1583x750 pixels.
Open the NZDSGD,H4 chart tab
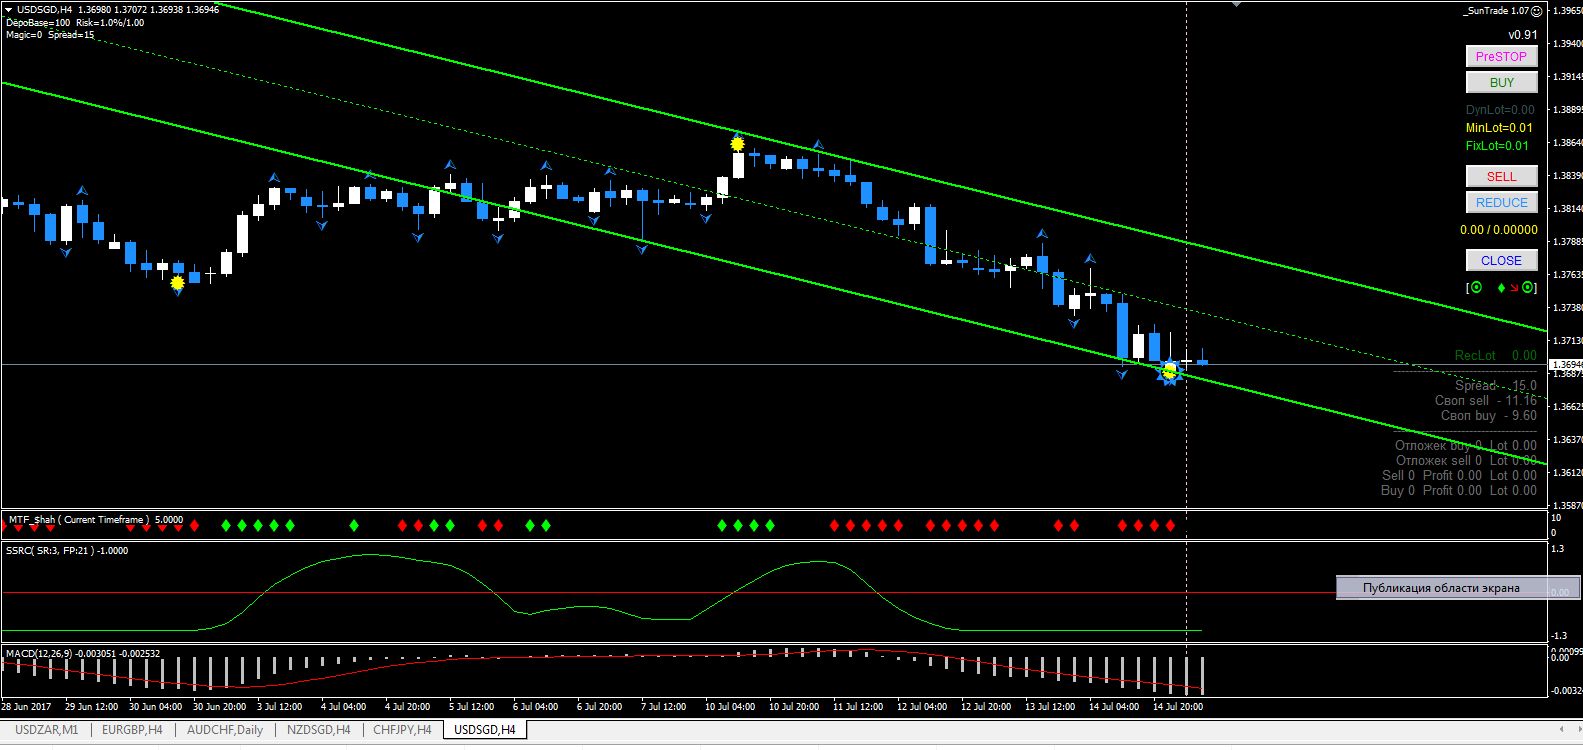318,730
